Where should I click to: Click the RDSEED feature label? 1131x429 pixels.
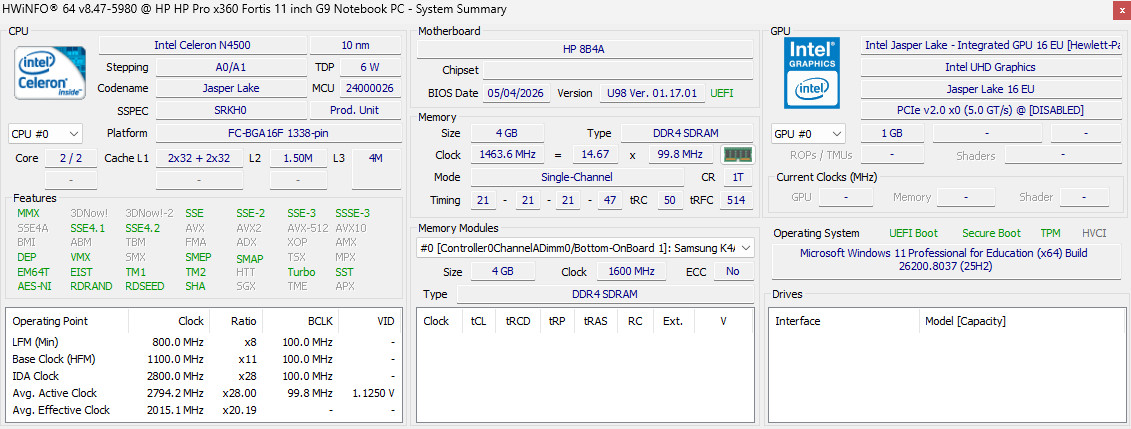(145, 286)
